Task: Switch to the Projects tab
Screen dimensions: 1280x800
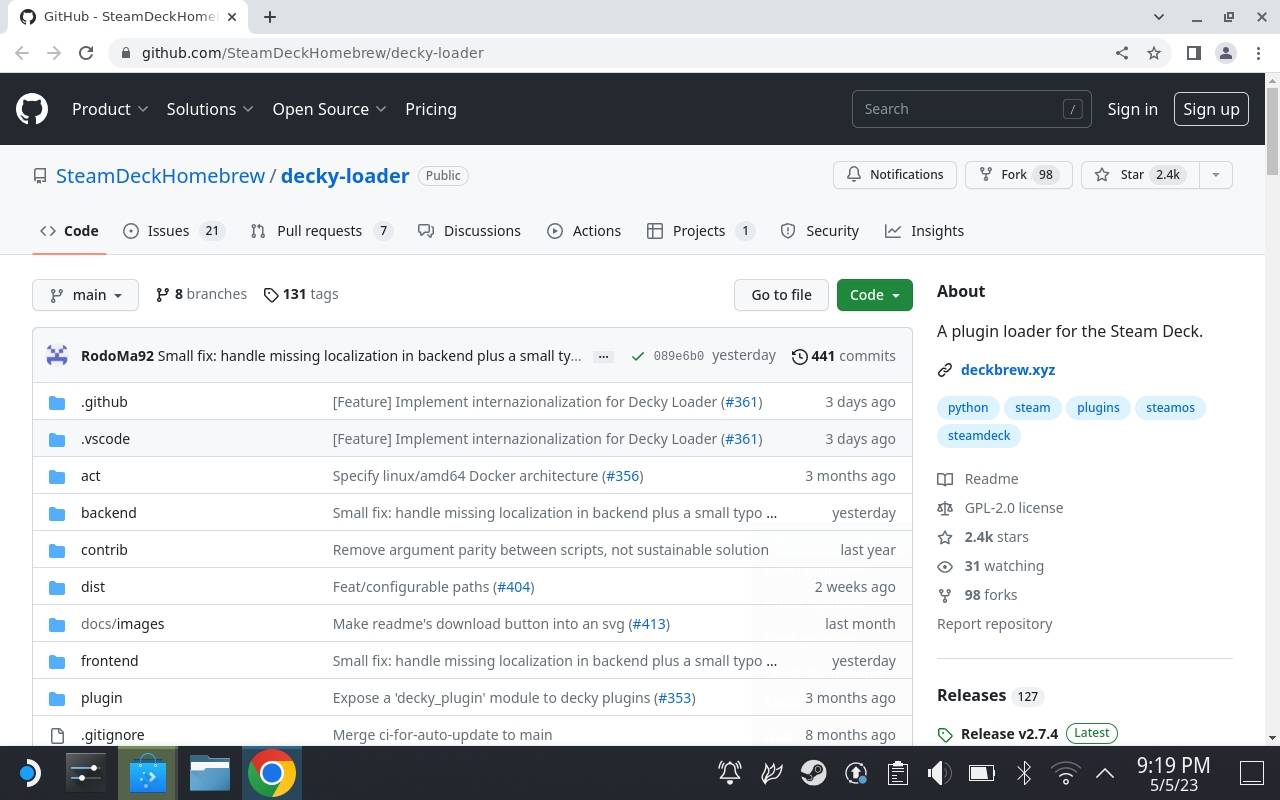Action: tap(701, 231)
